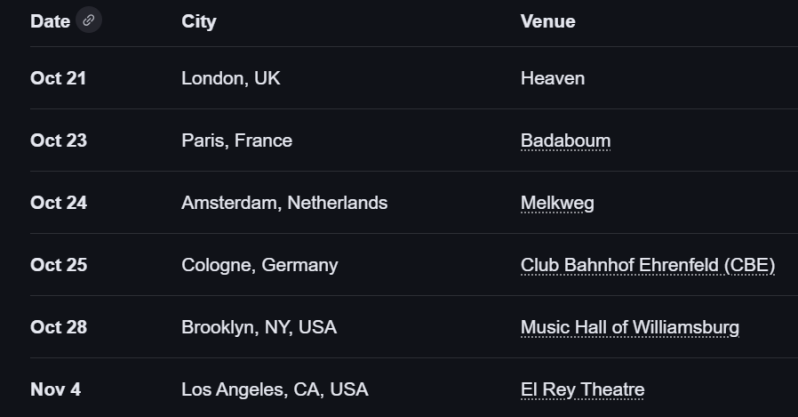Click the Cologne, Germany city cell
The height and width of the screenshot is (417, 798).
coord(259,265)
